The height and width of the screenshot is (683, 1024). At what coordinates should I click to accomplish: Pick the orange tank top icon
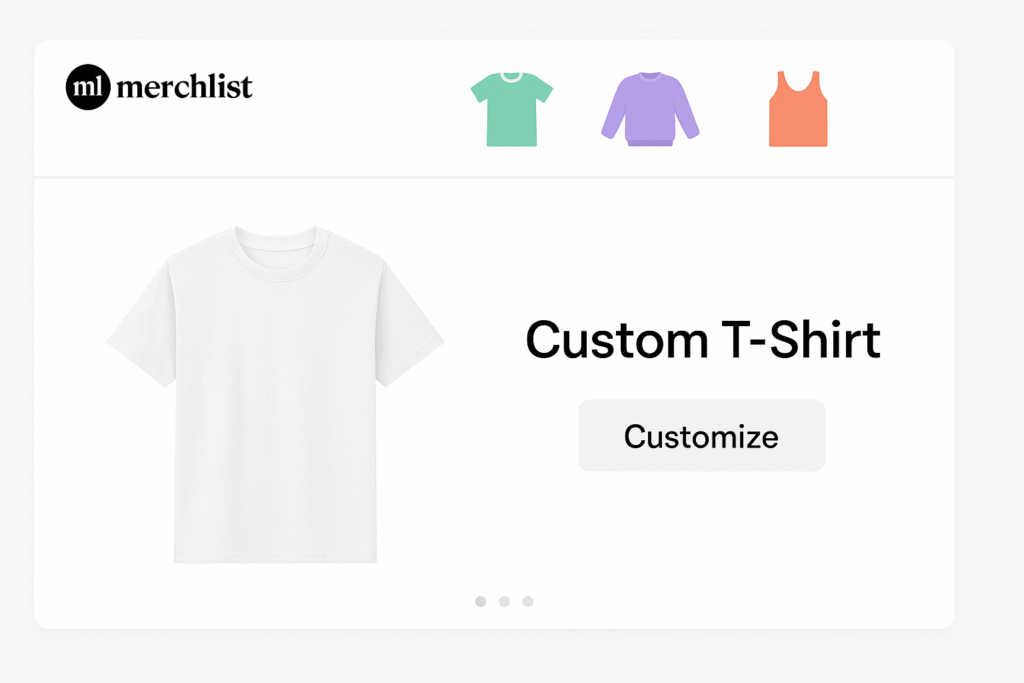798,111
